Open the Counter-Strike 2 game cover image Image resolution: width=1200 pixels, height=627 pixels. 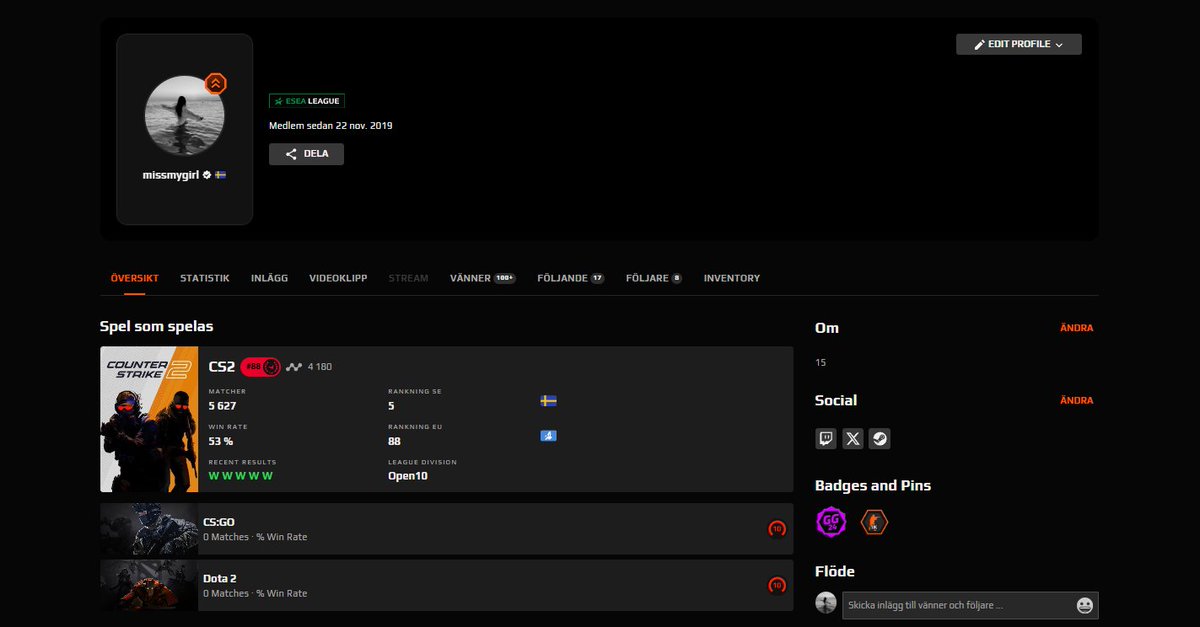coord(149,419)
